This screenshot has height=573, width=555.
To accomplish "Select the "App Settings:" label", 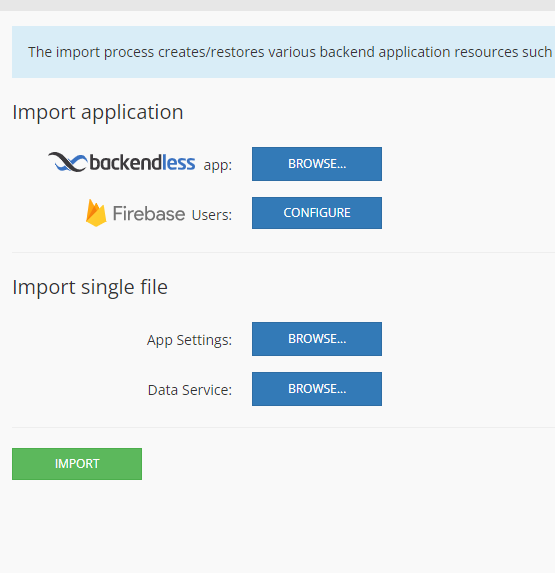I will coord(189,340).
